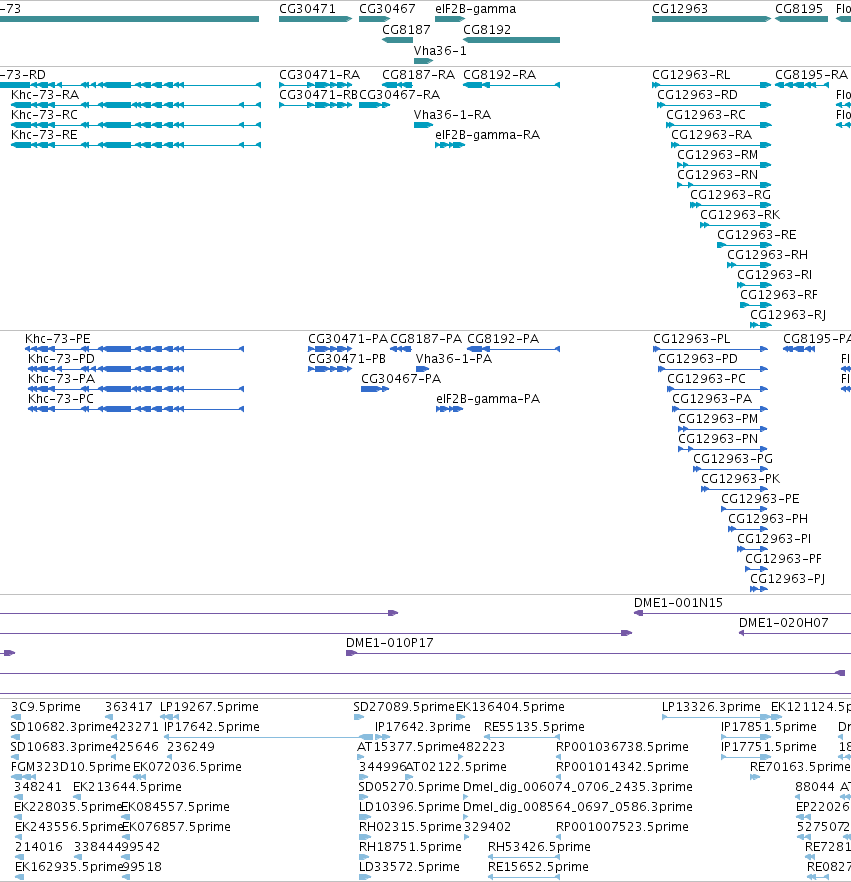Screen dimensions: 851x882
Task: Open transcript CG12963-RJ
Action: (x=787, y=315)
